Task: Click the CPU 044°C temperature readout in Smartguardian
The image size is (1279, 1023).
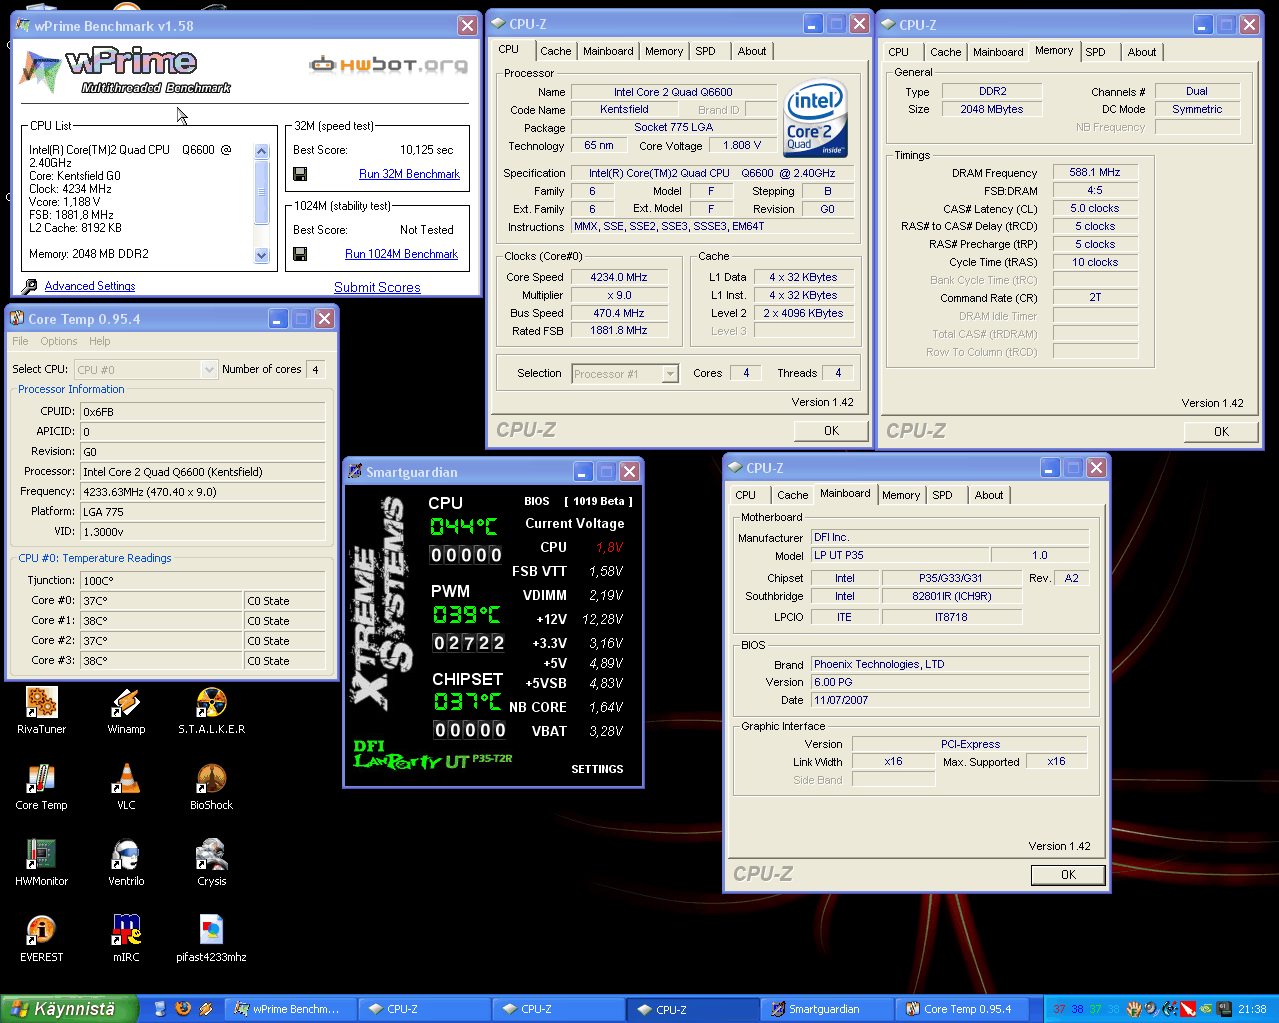Action: tap(464, 526)
